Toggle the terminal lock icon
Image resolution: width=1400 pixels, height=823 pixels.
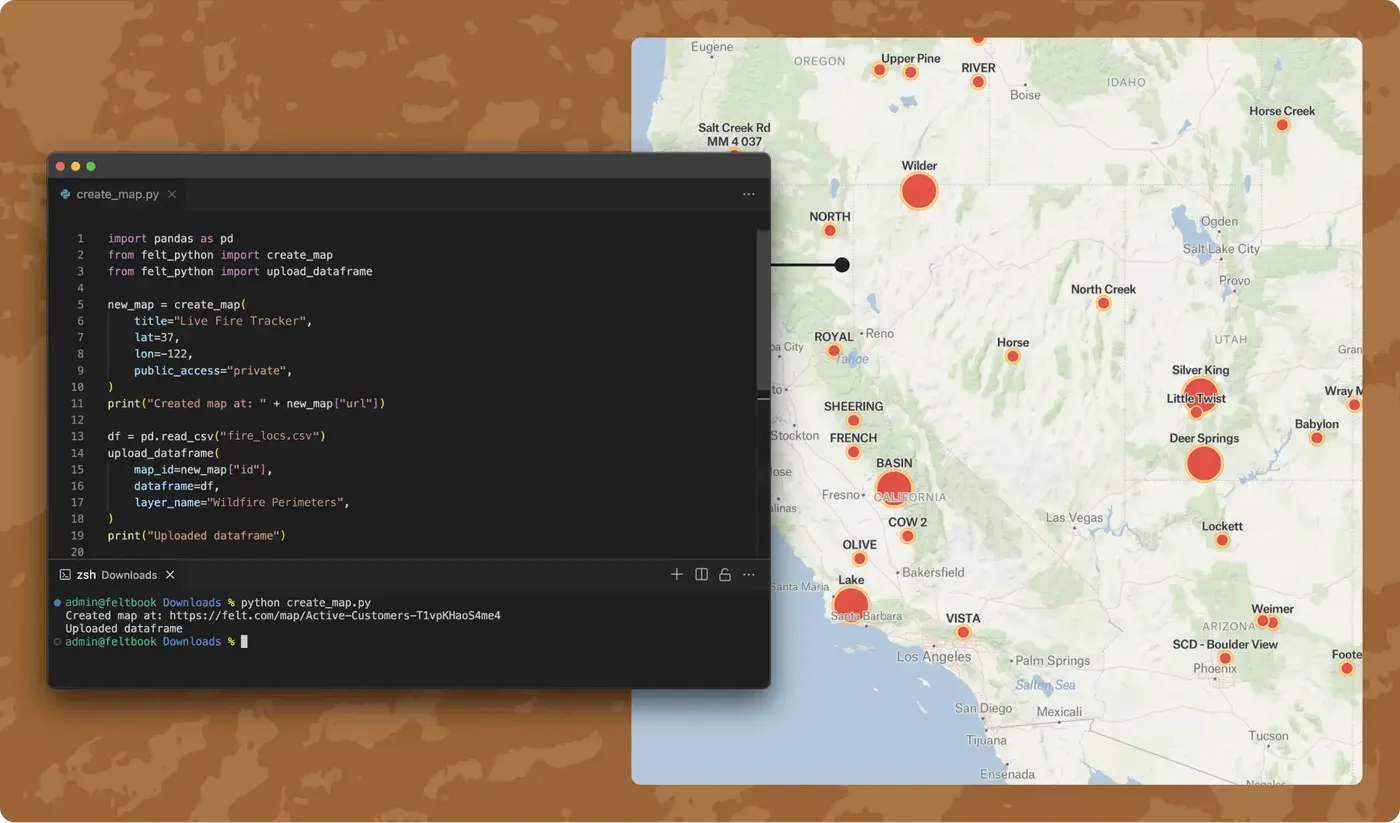tap(725, 574)
